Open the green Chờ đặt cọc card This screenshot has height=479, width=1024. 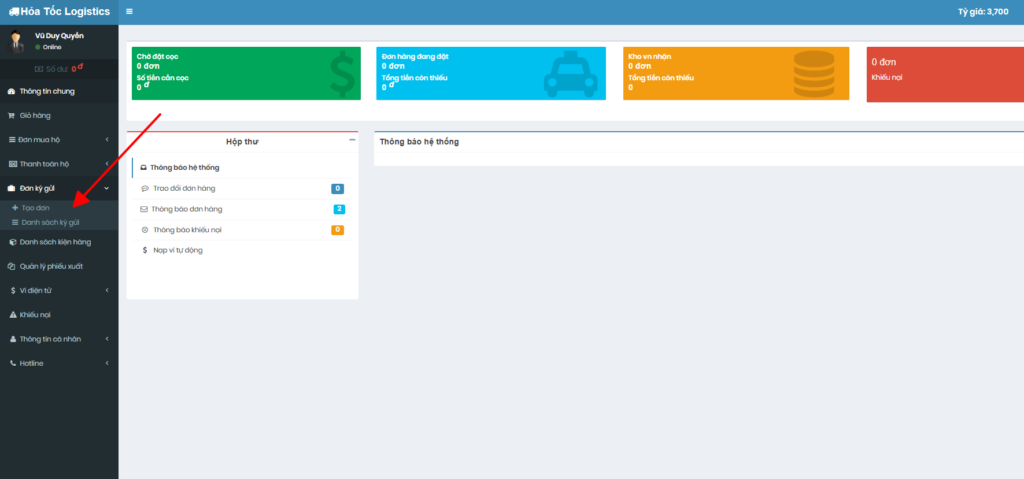[246, 73]
